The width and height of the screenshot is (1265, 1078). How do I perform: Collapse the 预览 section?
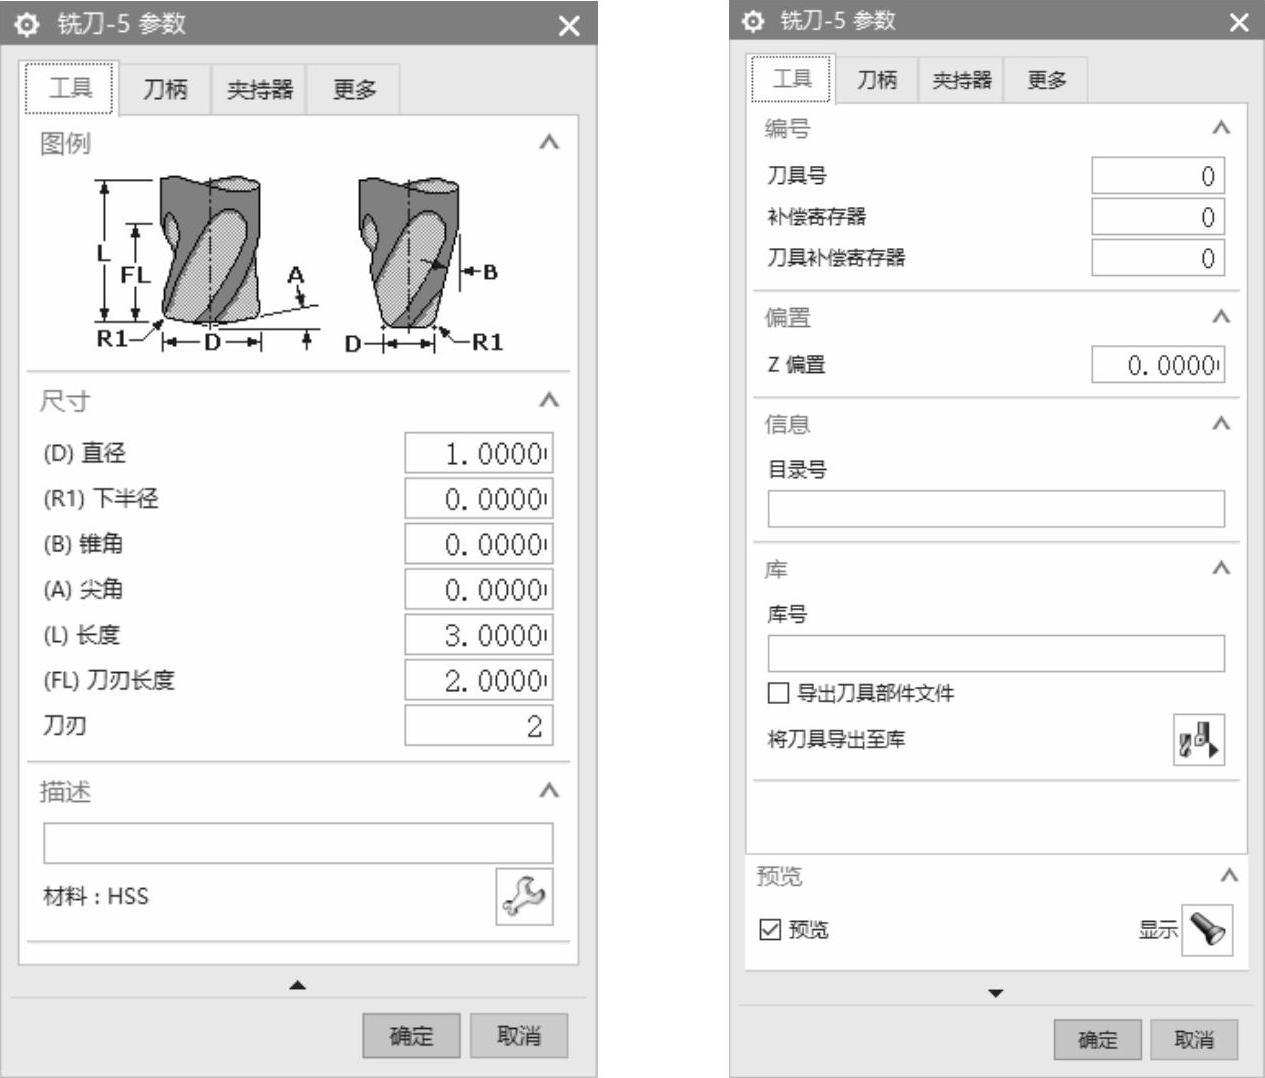[1229, 876]
